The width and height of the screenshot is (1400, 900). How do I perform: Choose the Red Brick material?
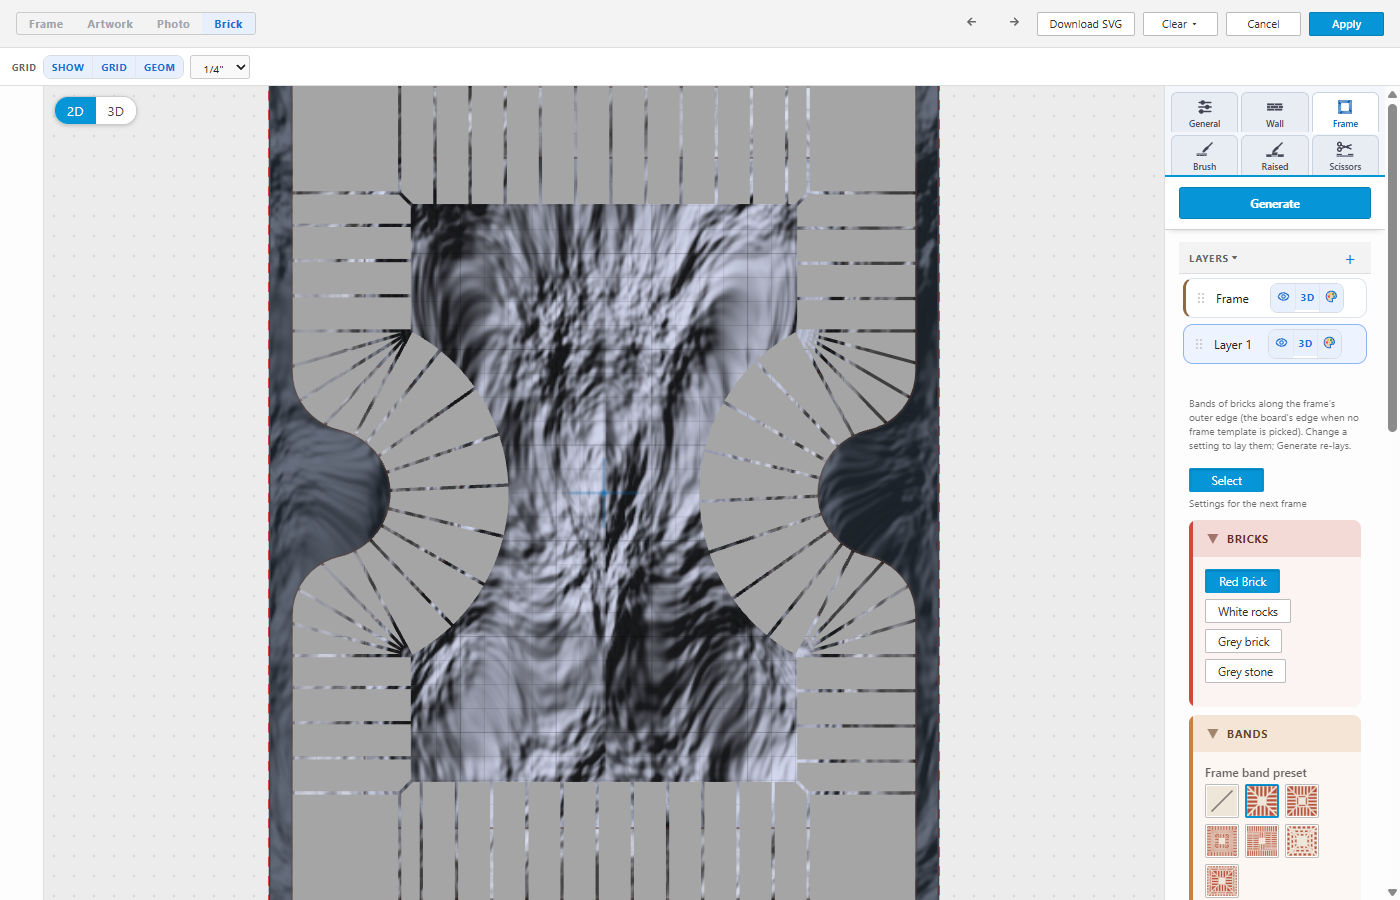click(x=1242, y=581)
